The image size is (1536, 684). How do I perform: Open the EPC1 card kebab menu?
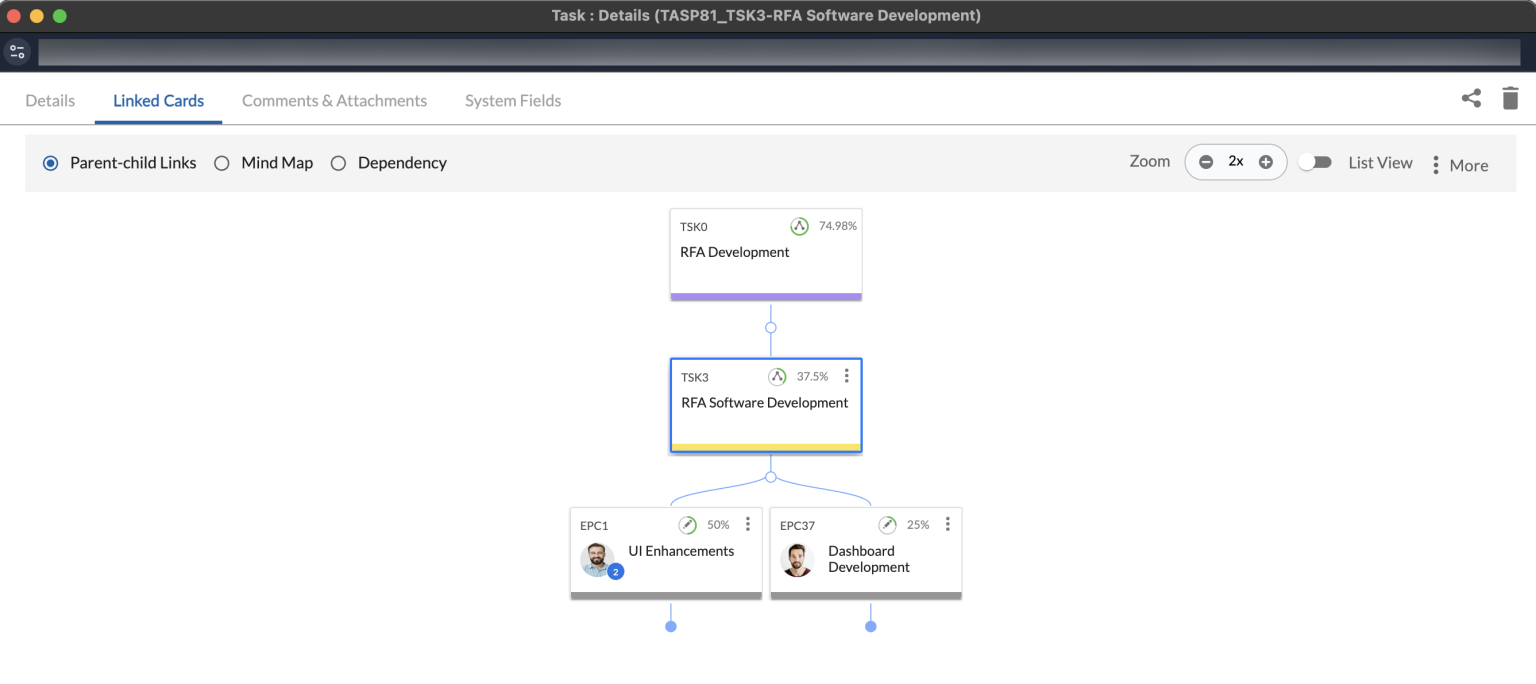(x=748, y=524)
